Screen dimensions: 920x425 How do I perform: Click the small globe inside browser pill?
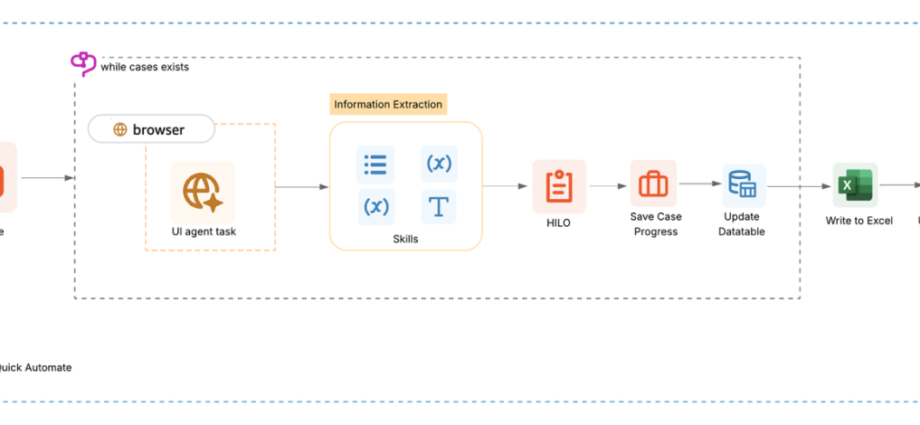[120, 129]
